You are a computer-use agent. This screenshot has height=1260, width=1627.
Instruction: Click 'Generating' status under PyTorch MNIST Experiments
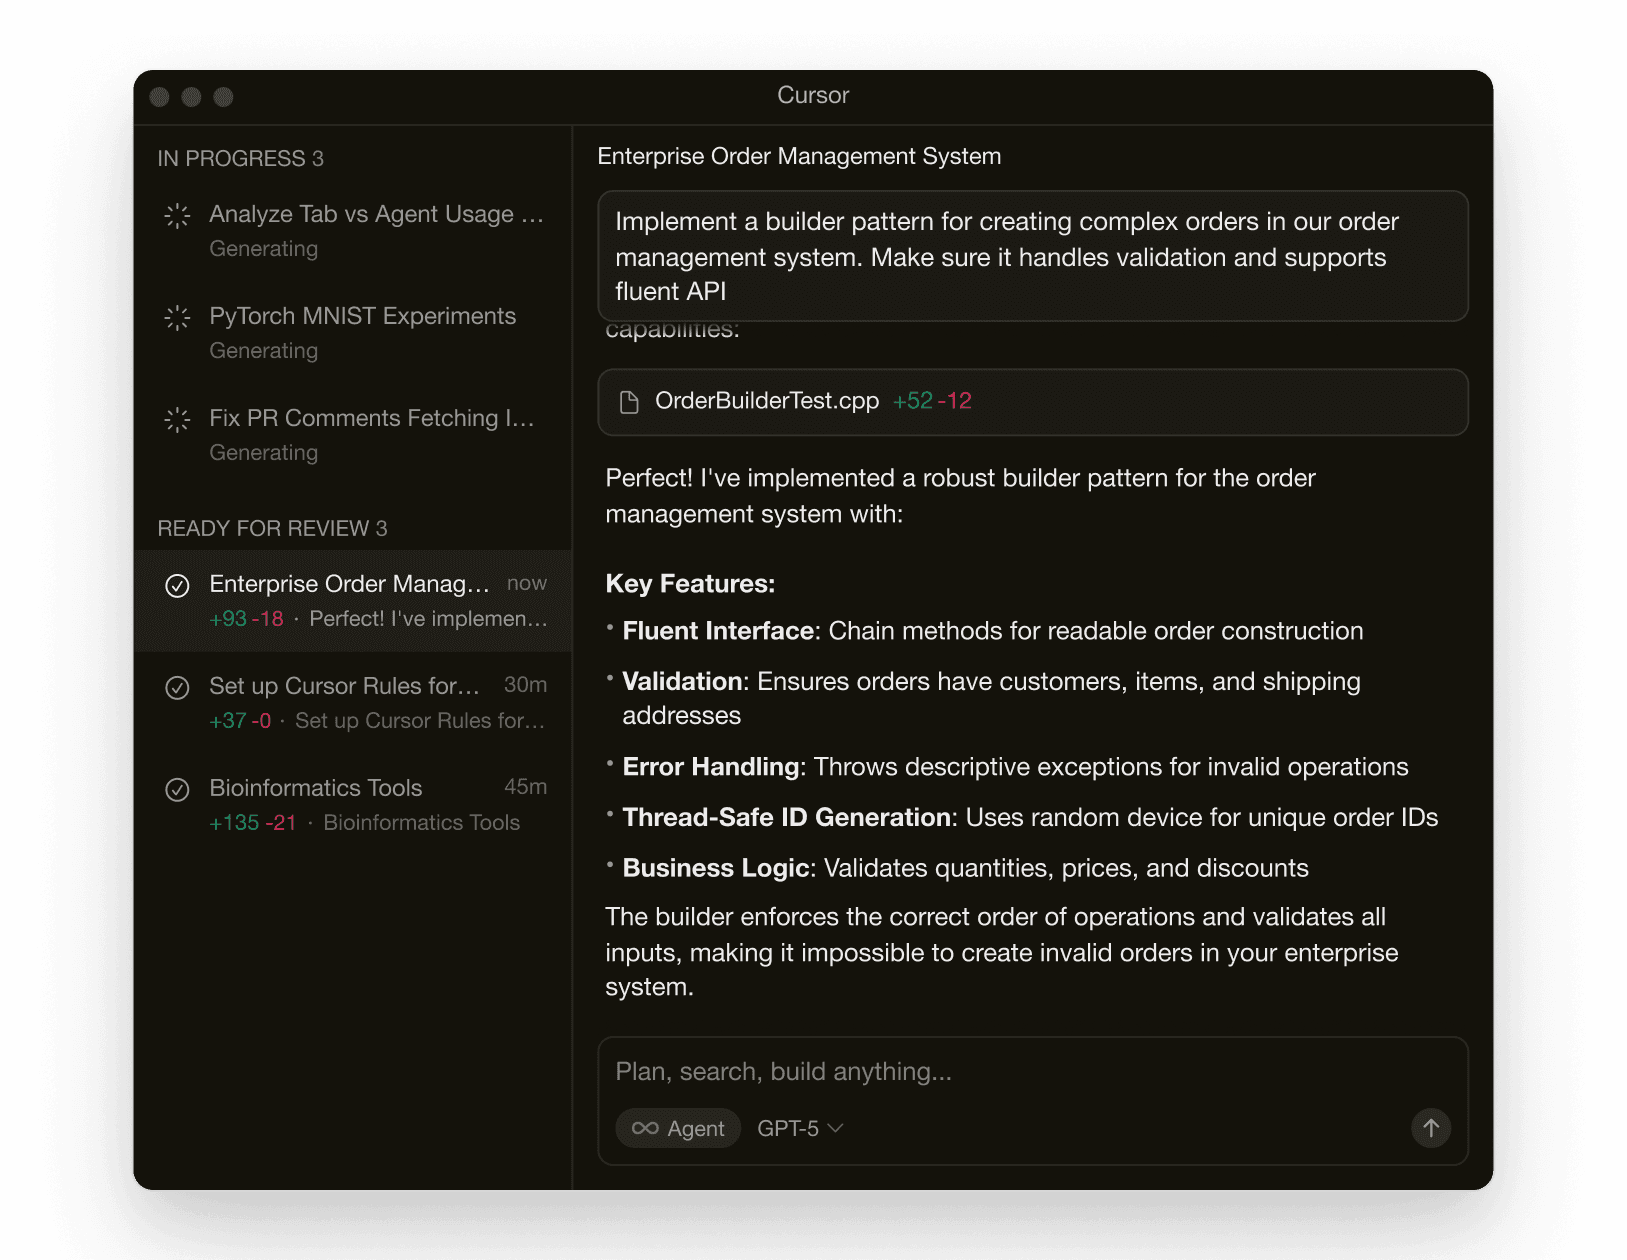(x=264, y=351)
